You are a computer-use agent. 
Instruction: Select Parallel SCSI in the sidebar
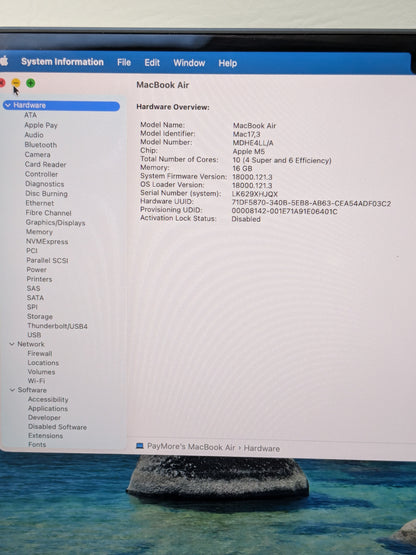[47, 260]
